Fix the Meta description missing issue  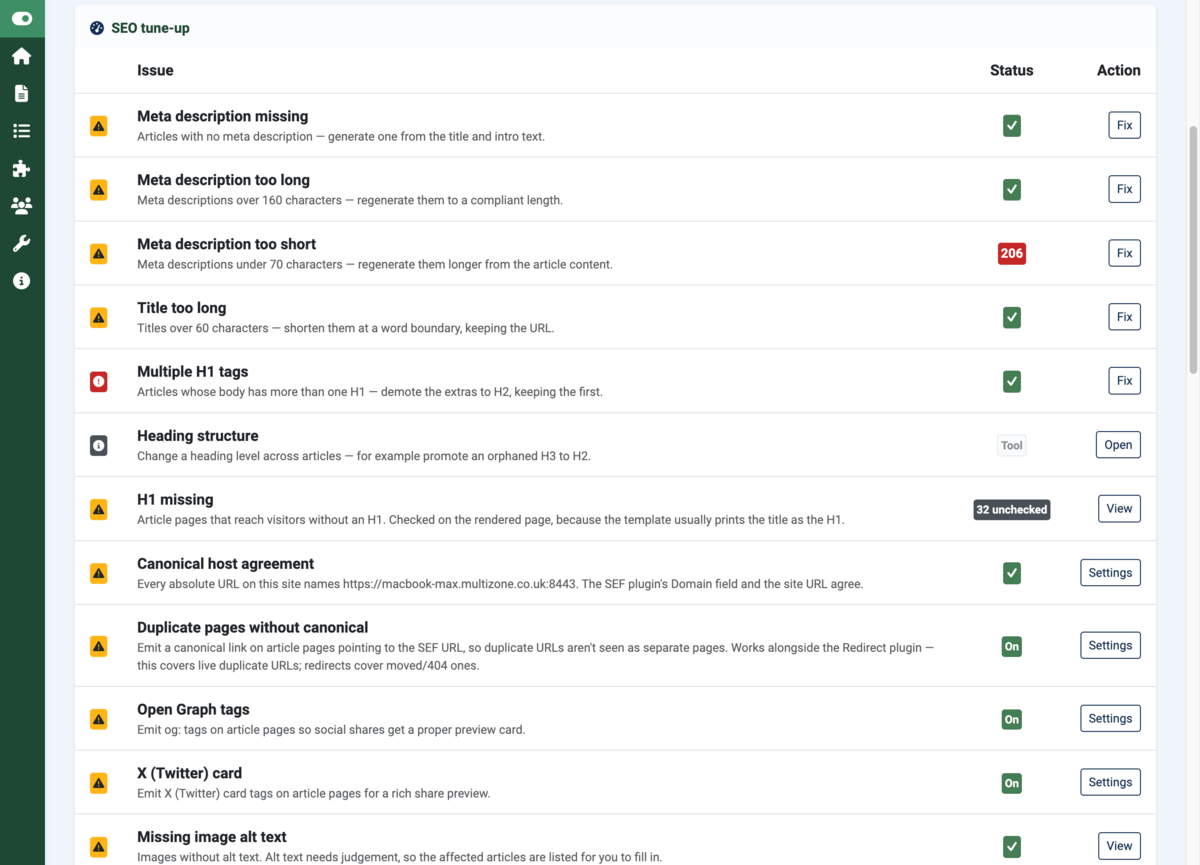pos(1125,126)
